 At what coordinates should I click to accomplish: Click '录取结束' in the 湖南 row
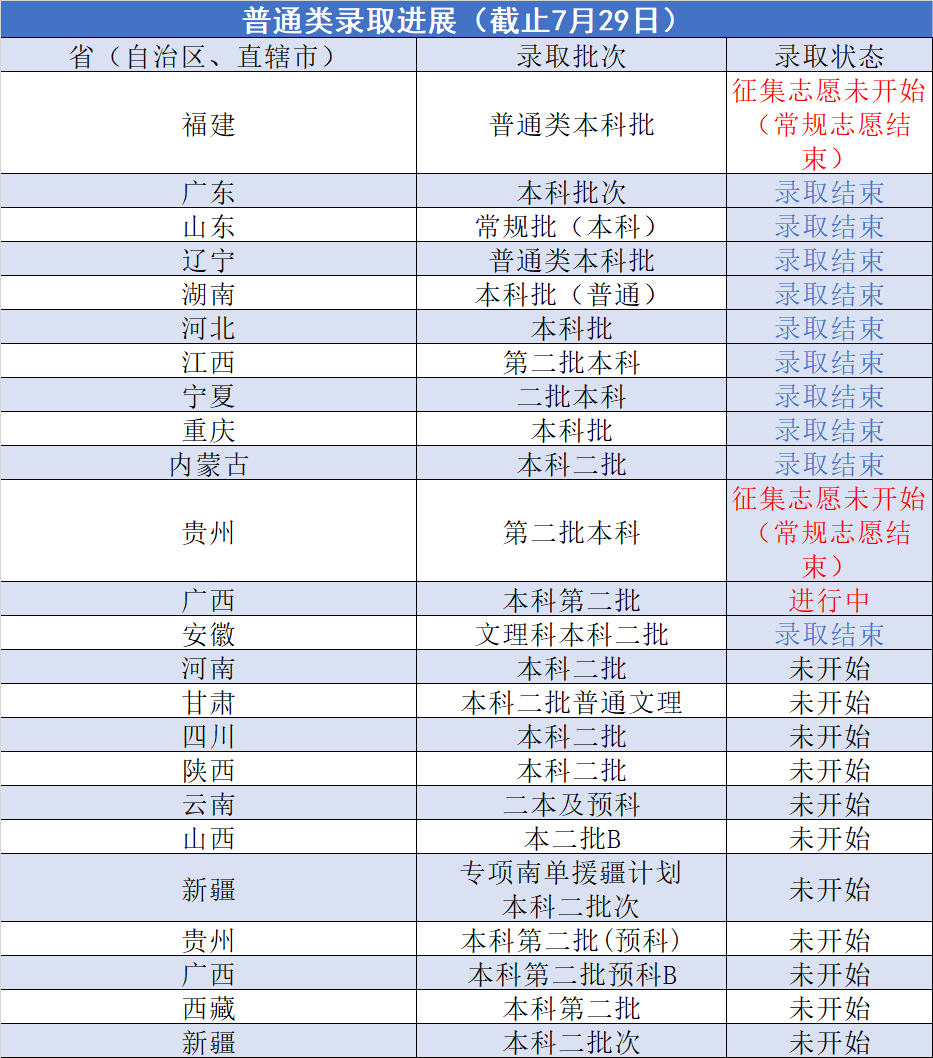829,294
